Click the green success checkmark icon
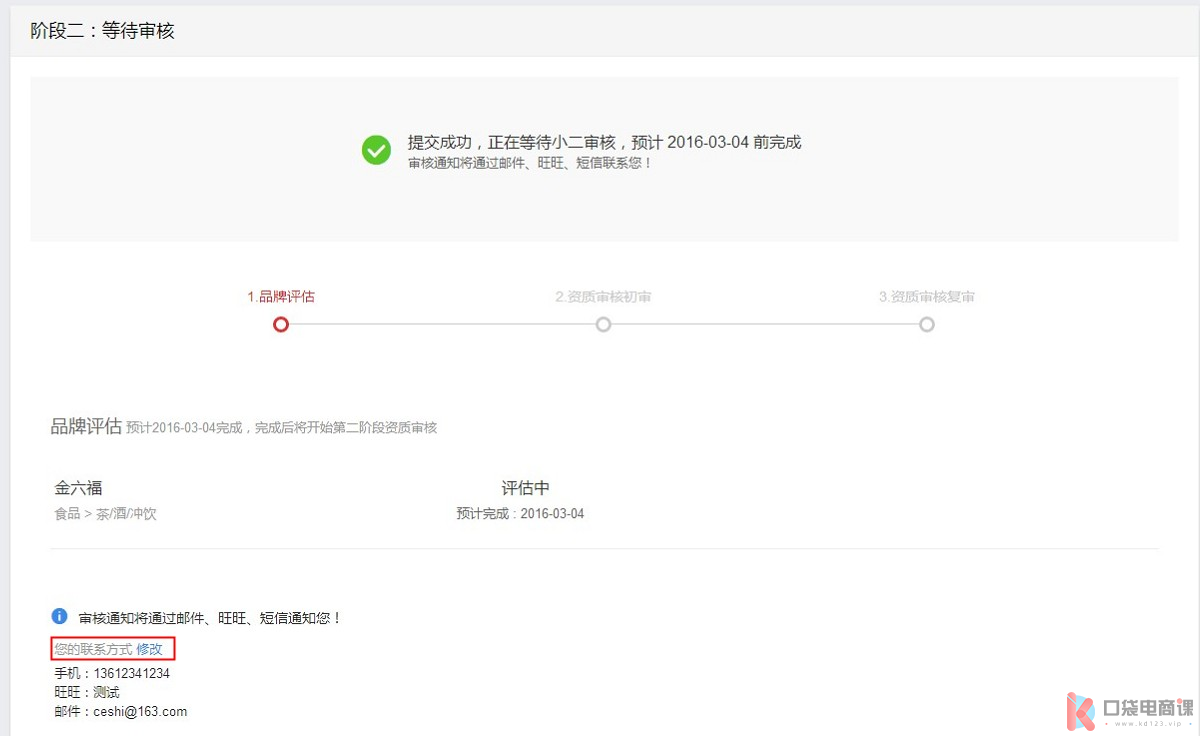 pyautogui.click(x=376, y=150)
